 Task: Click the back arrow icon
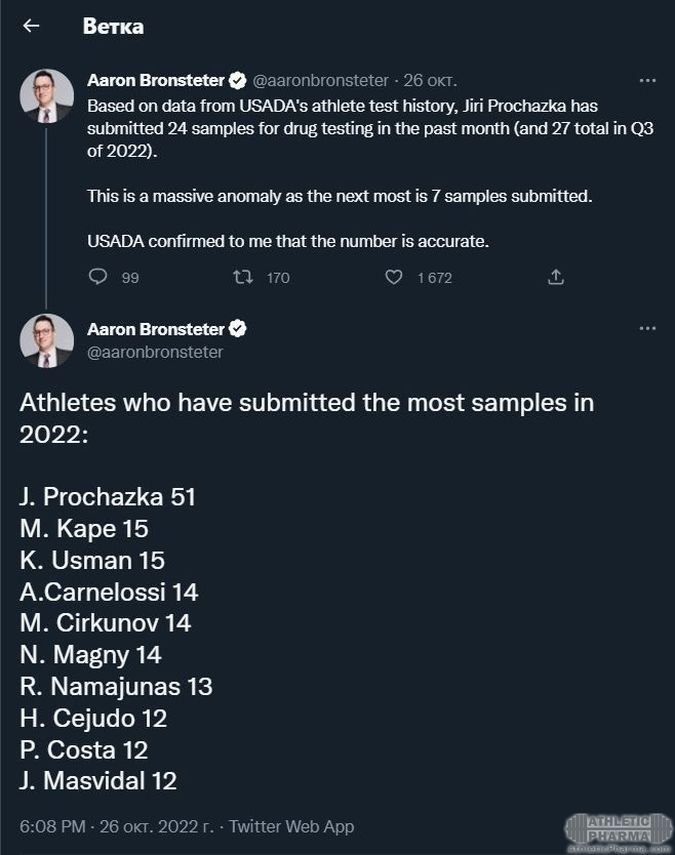click(31, 26)
